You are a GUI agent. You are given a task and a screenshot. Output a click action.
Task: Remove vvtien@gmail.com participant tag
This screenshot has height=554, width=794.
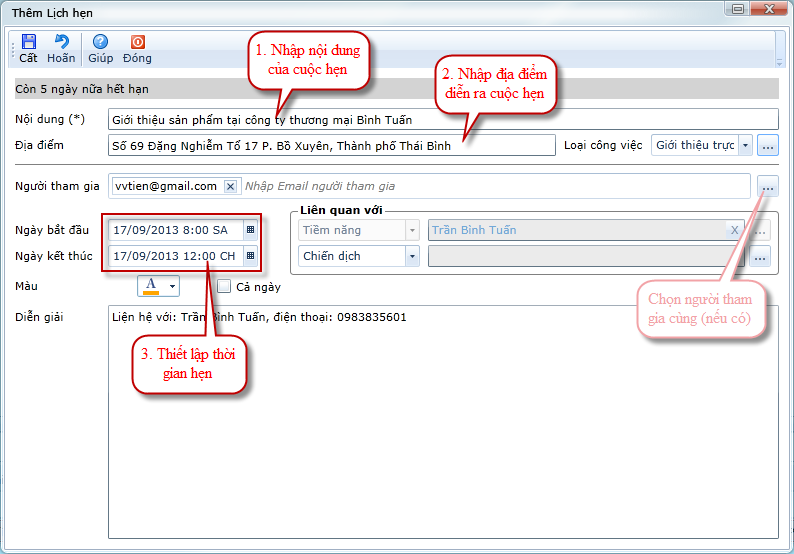[230, 186]
